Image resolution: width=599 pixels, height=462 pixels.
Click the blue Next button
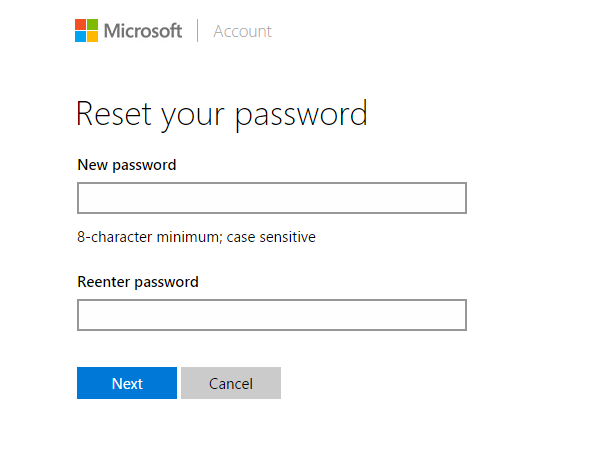pos(127,383)
